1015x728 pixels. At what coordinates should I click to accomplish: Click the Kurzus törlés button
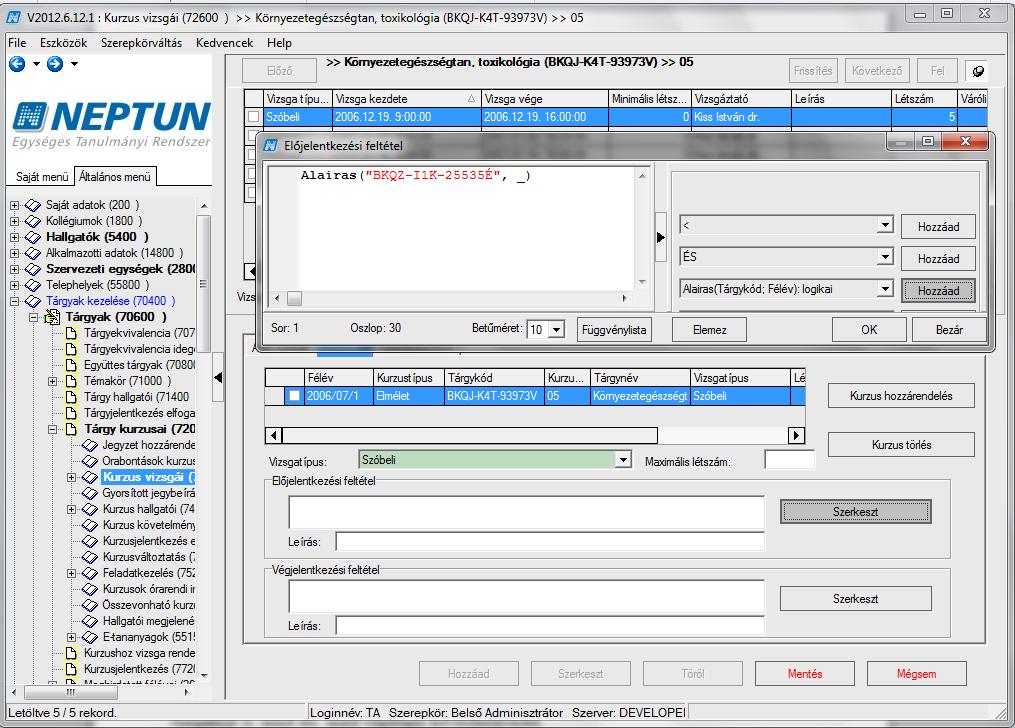tap(901, 445)
